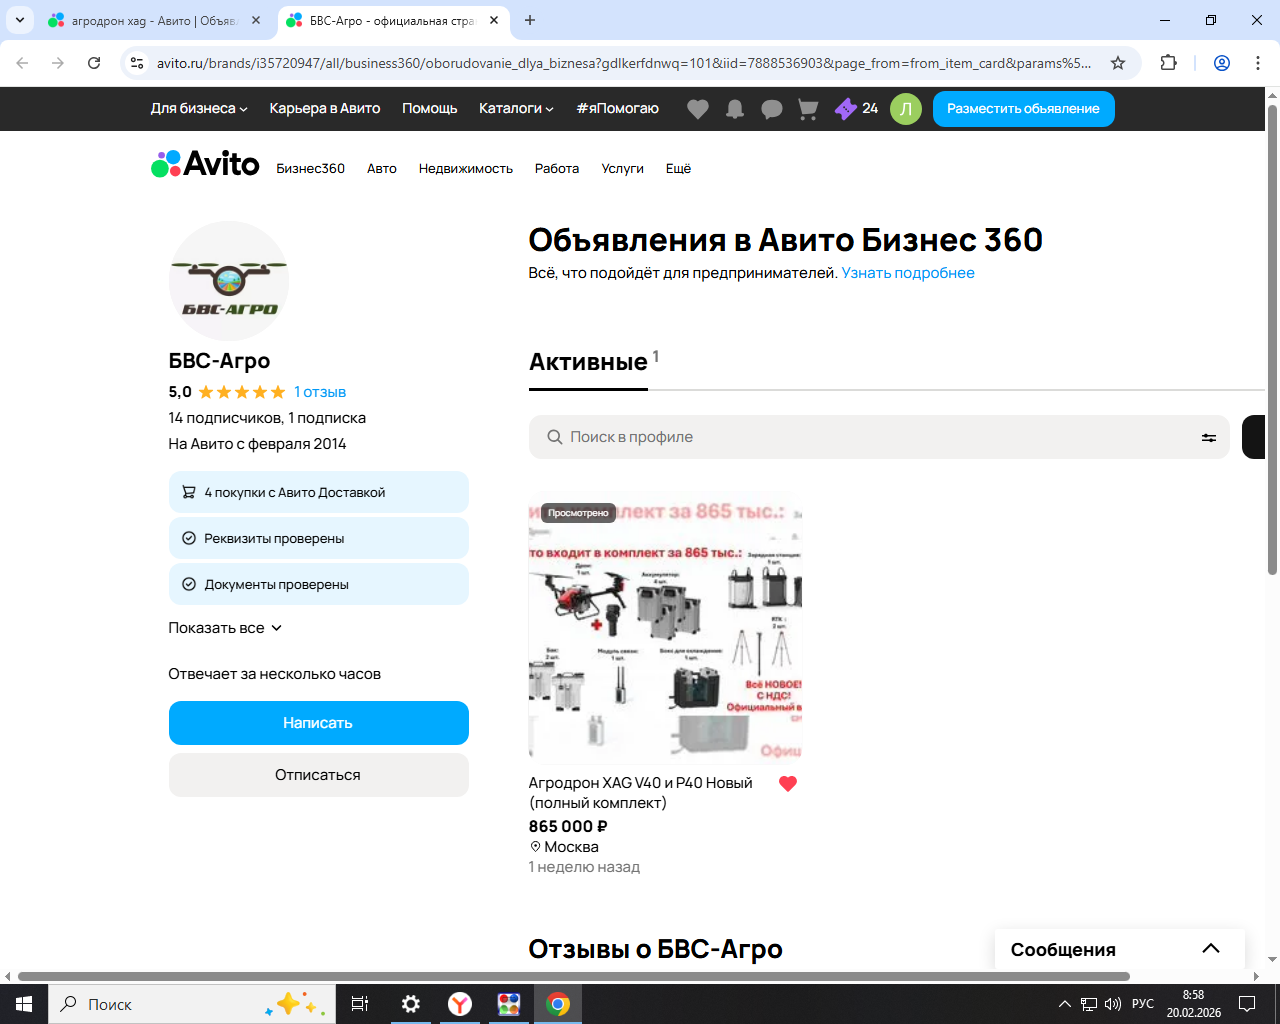This screenshot has height=1024, width=1280.
Task: Open a new browser tab
Action: tap(530, 20)
